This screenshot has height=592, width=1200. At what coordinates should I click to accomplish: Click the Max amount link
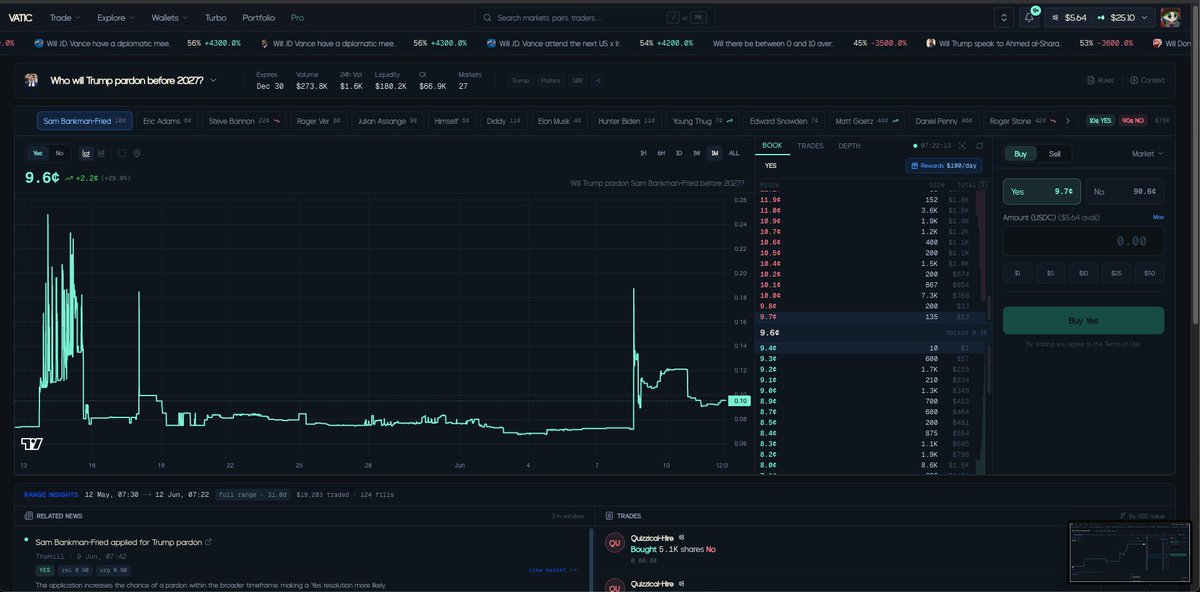click(x=1158, y=216)
